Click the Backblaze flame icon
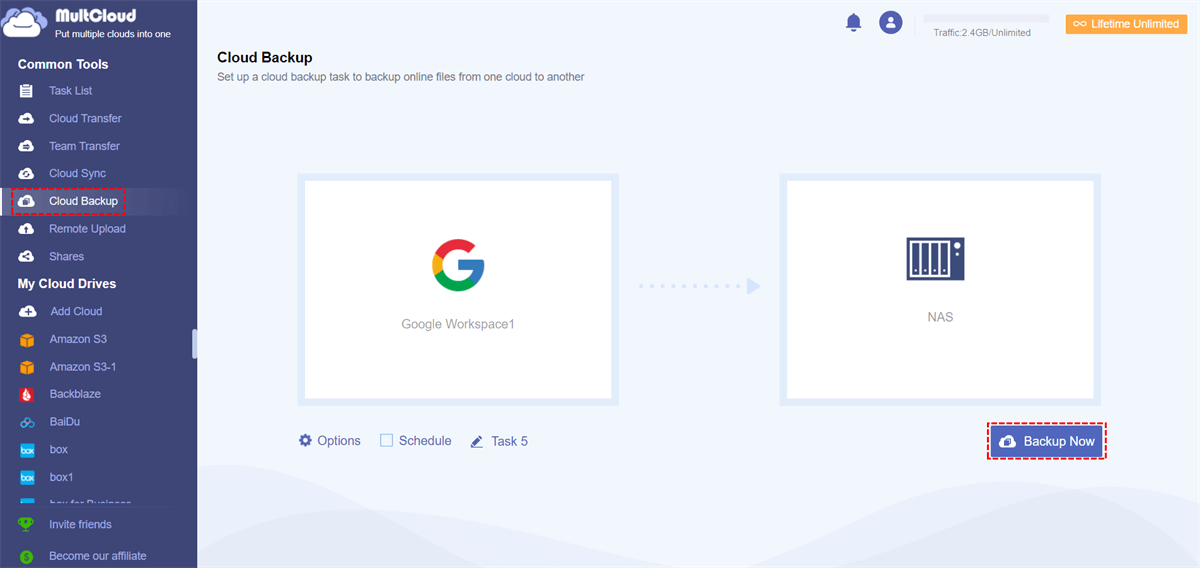Image resolution: width=1200 pixels, height=568 pixels. (x=27, y=394)
